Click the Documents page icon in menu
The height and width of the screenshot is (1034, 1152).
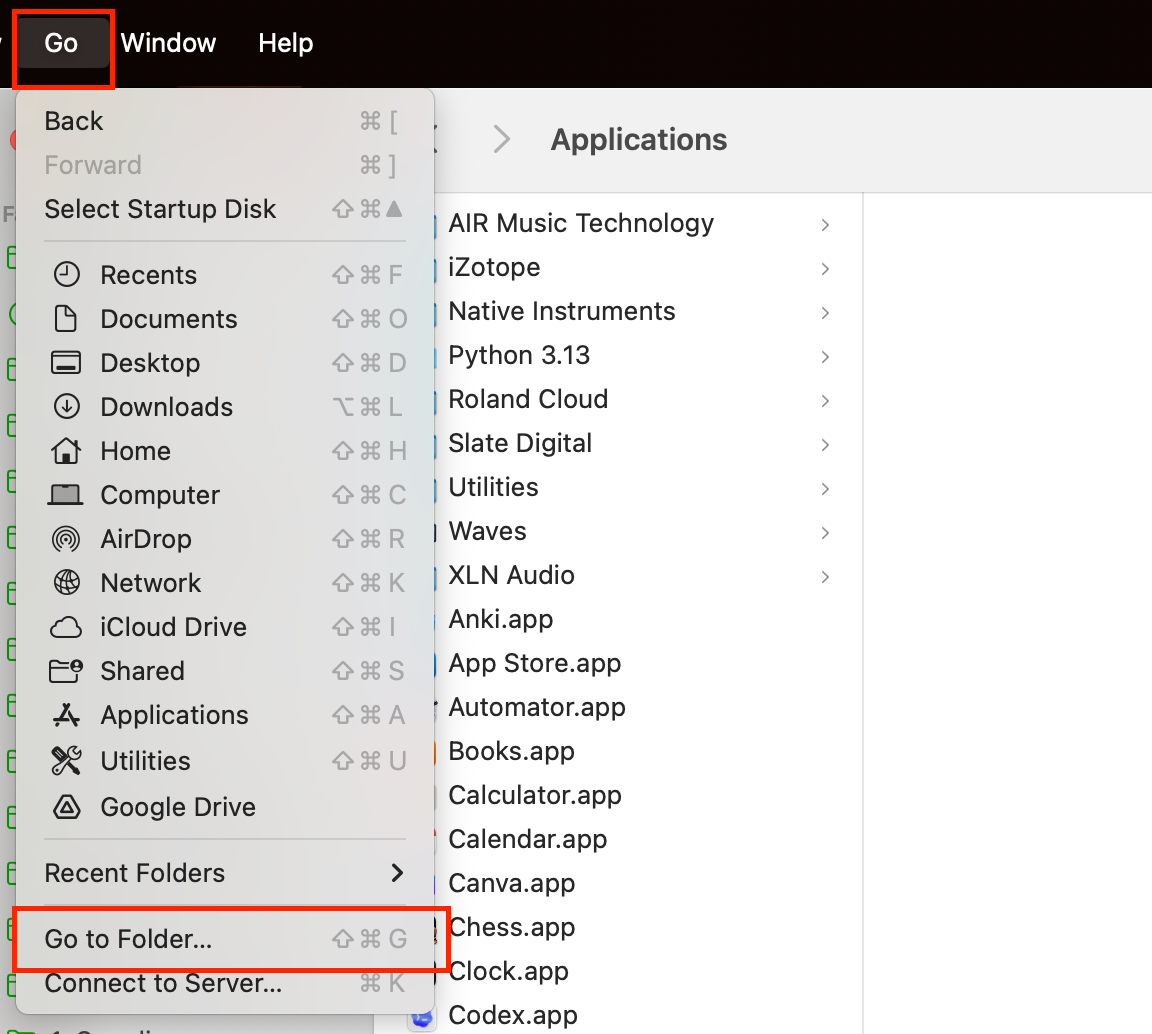click(x=66, y=319)
